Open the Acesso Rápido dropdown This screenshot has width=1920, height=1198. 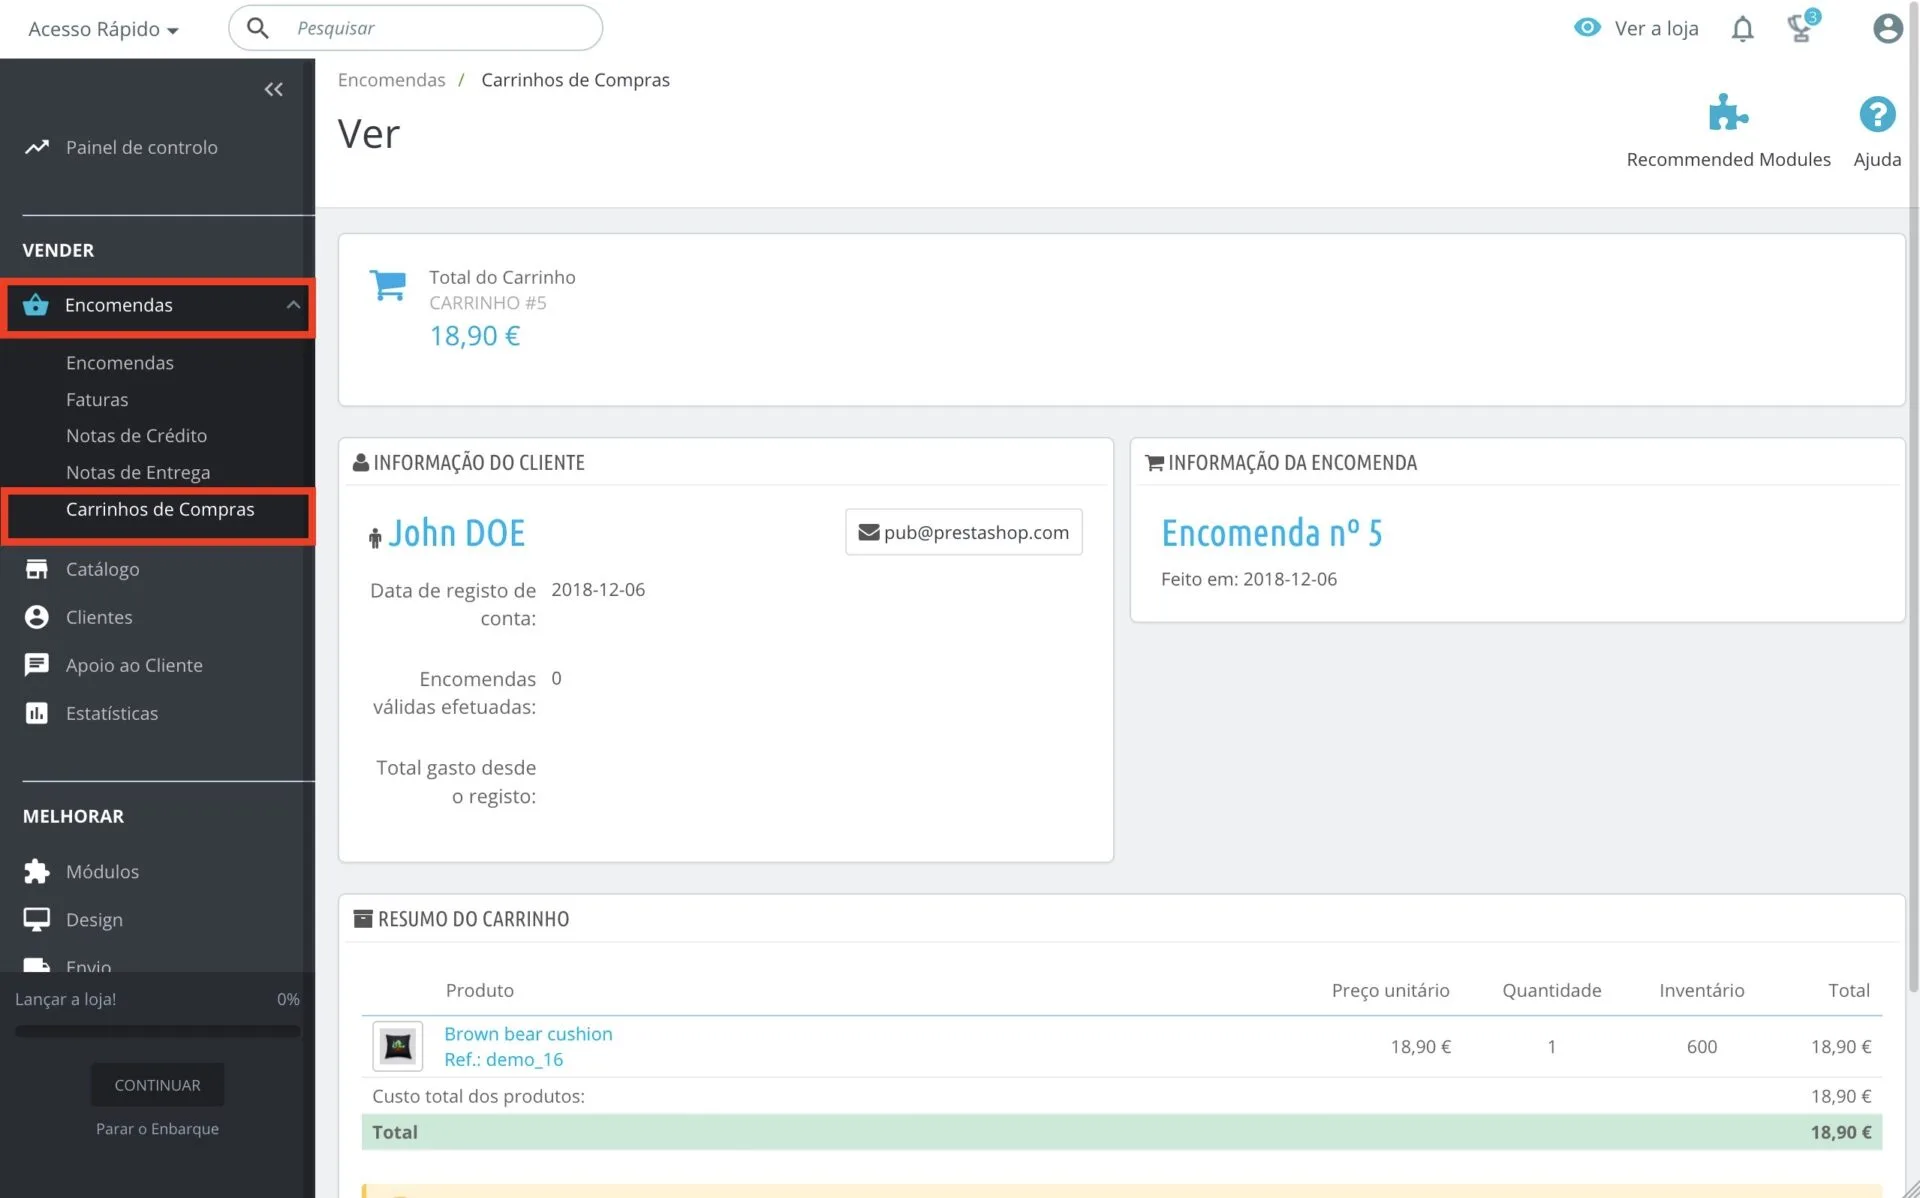103,29
